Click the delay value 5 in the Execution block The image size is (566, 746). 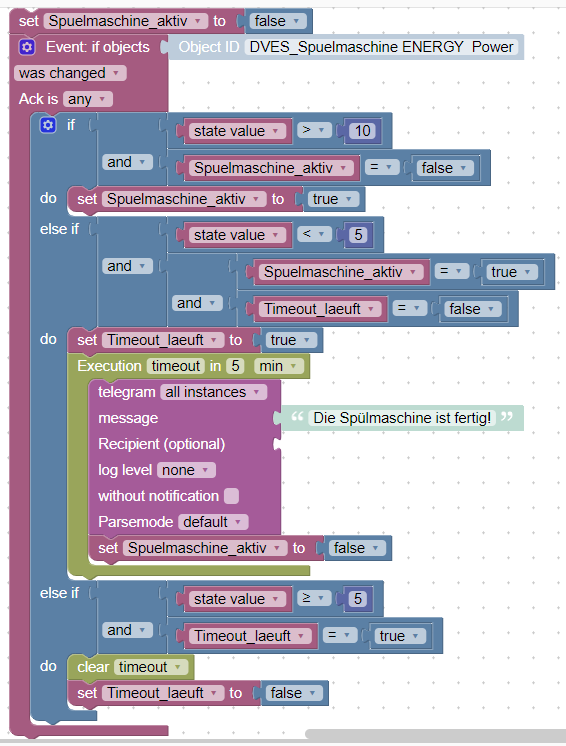[235, 366]
